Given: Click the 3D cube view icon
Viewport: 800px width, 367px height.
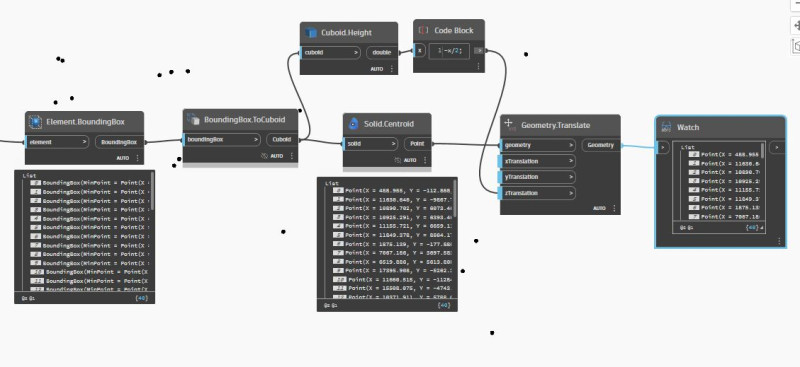Looking at the screenshot, I should pyautogui.click(x=796, y=46).
